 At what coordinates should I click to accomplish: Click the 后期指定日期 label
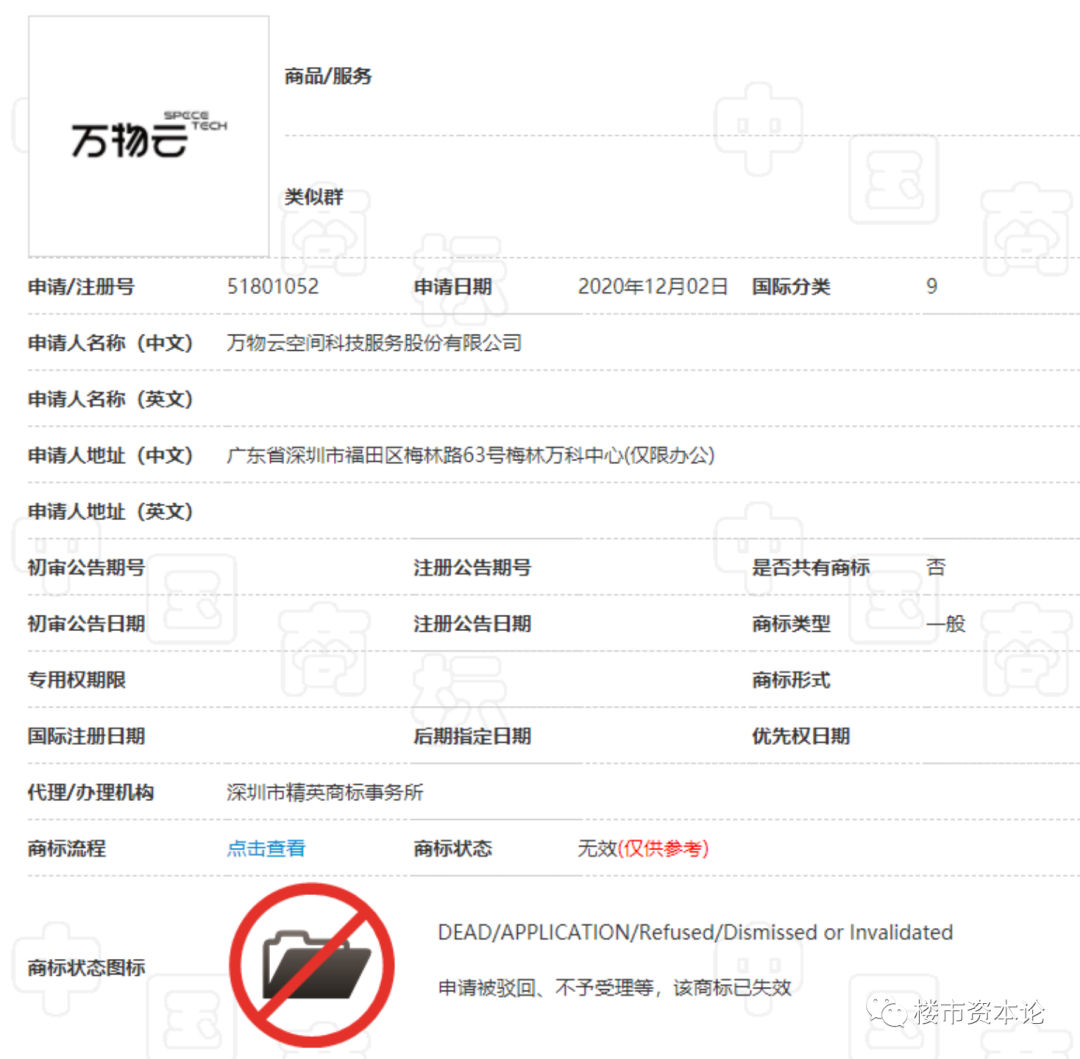[472, 736]
